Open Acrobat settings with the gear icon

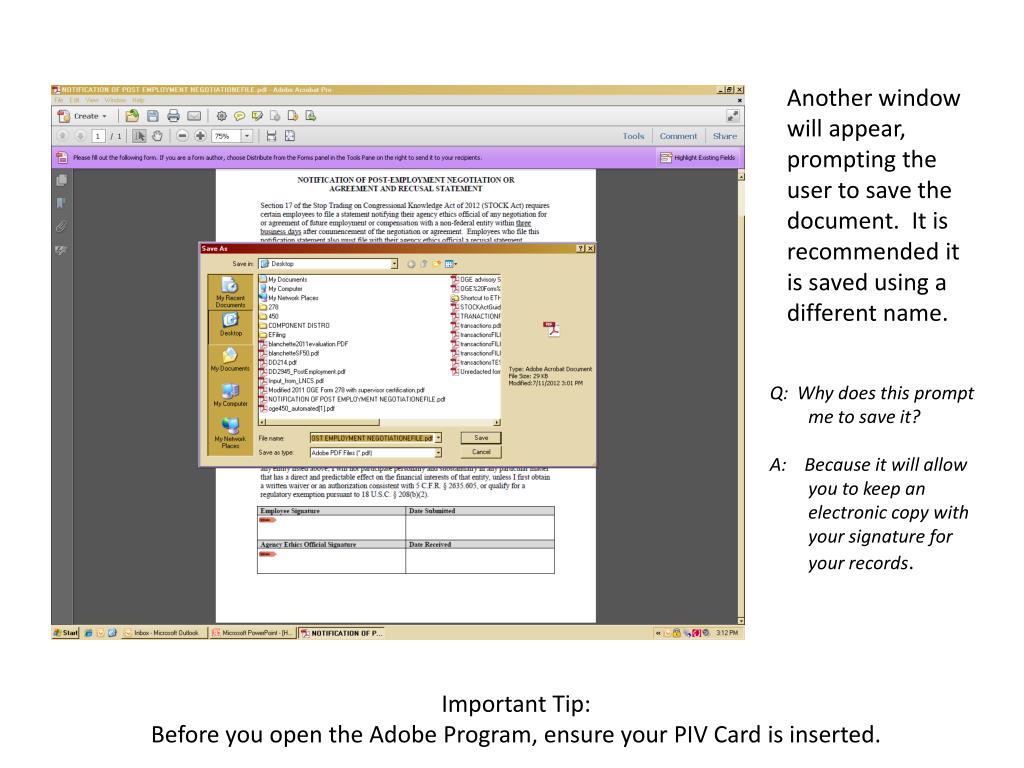click(x=222, y=116)
